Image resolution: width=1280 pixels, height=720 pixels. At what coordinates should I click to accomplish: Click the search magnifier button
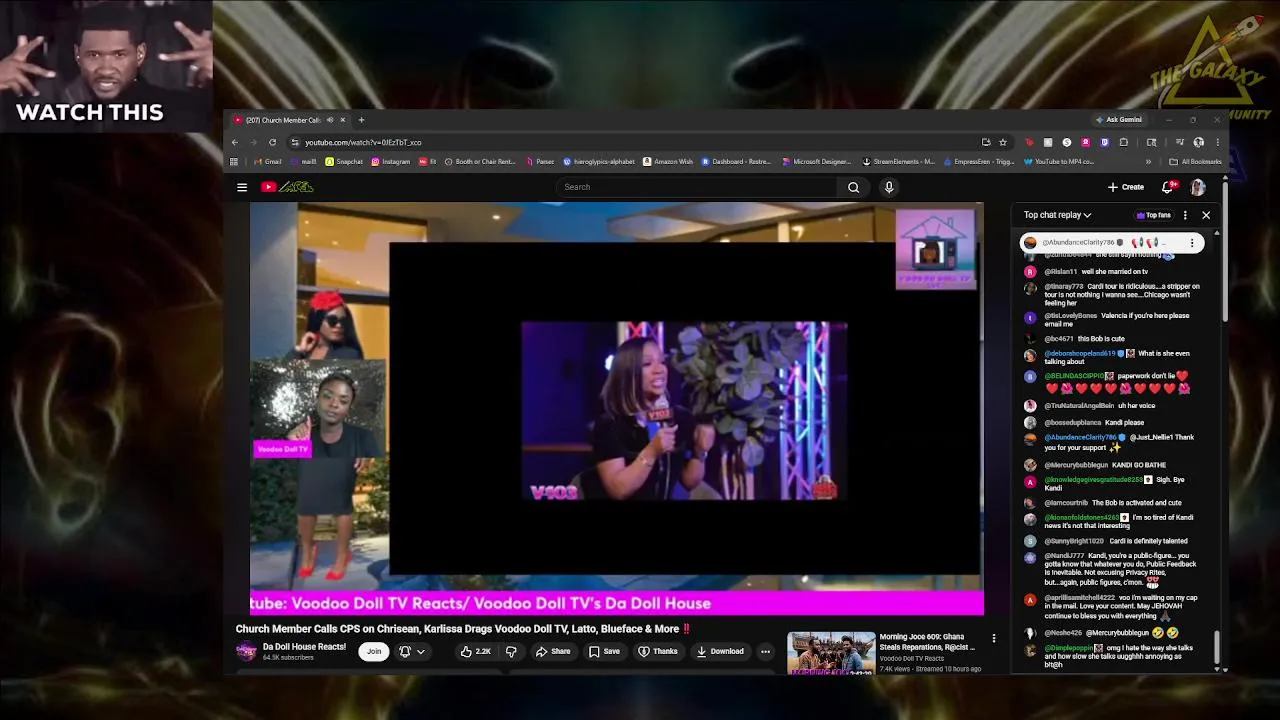(853, 187)
